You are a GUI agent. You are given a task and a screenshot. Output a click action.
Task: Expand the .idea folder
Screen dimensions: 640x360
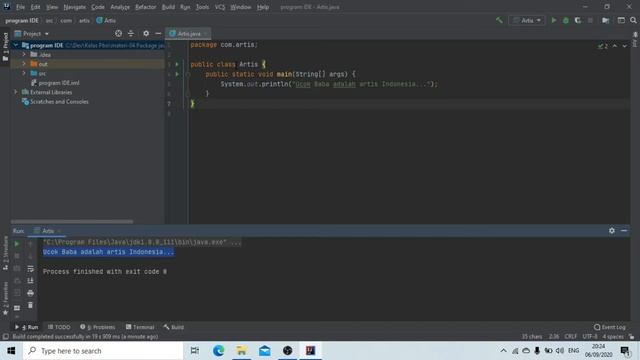point(24,54)
